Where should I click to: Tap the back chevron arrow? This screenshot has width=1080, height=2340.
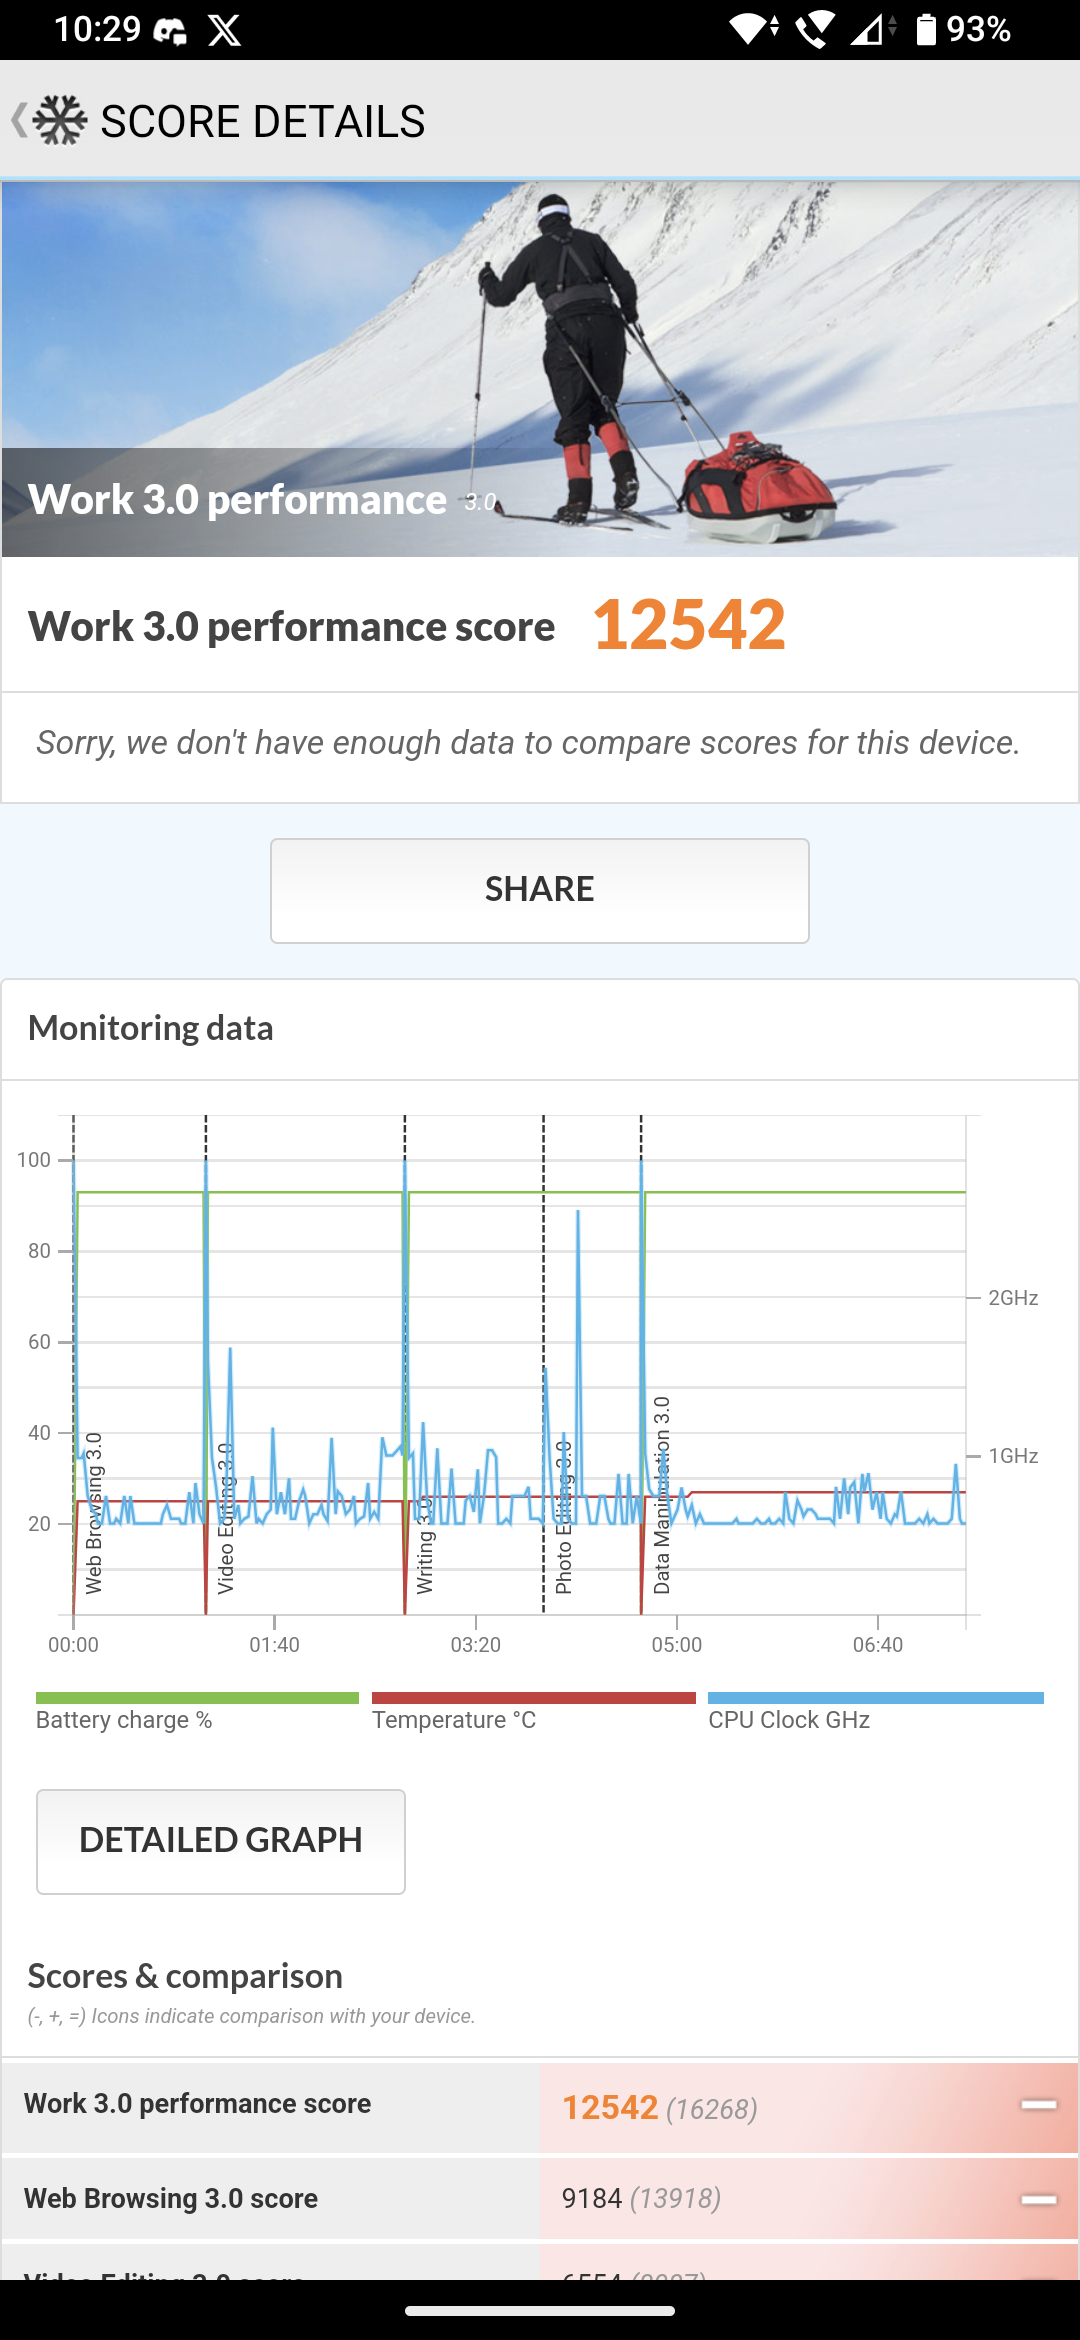click(18, 120)
